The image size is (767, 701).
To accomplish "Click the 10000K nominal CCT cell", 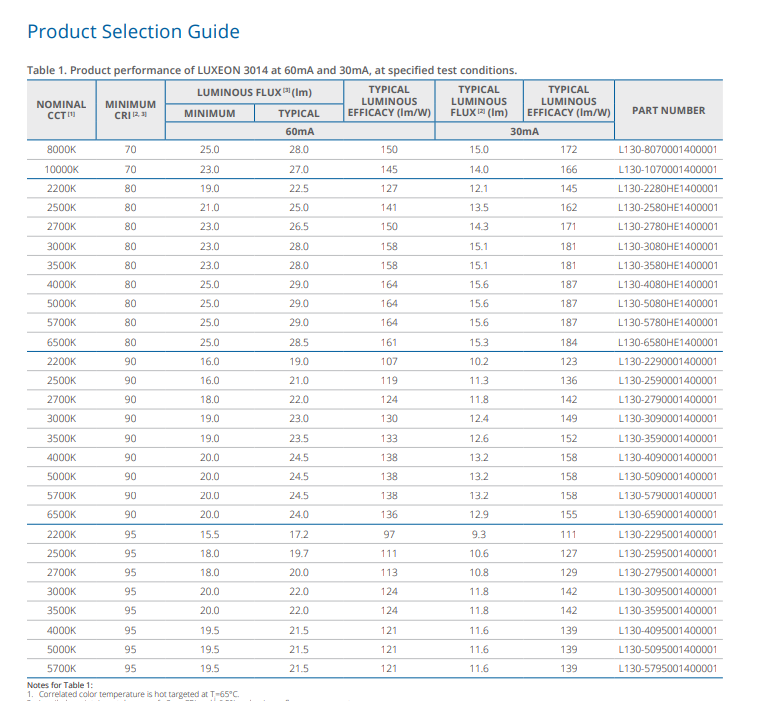I will [x=62, y=170].
